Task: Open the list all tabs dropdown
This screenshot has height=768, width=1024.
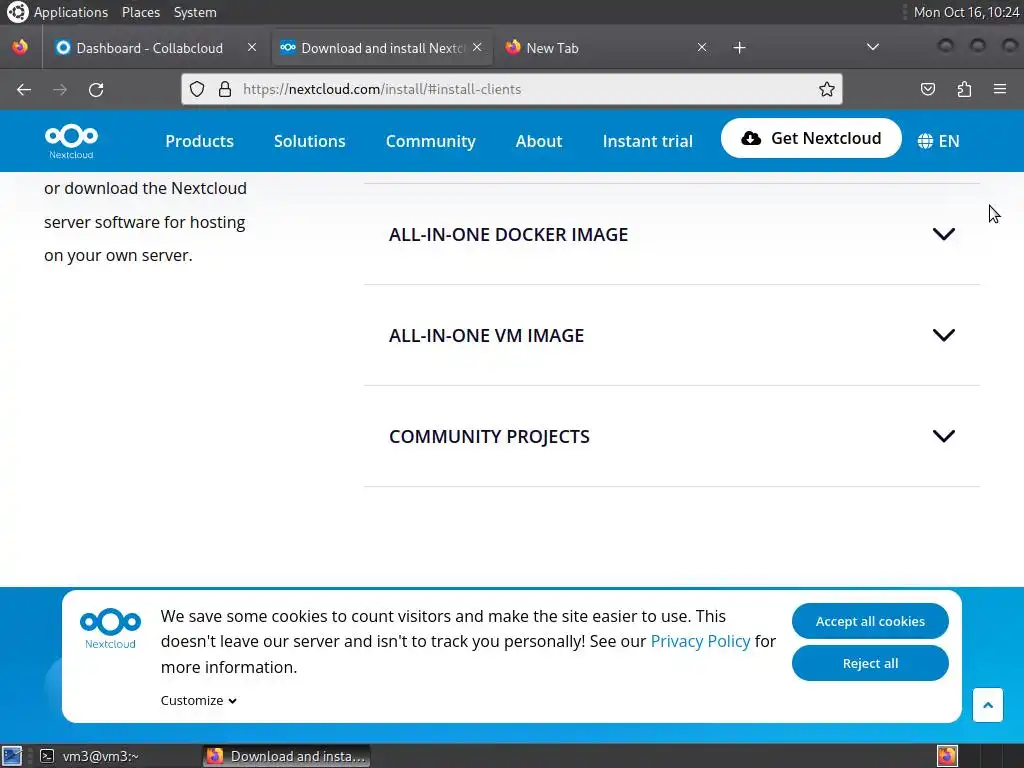Action: click(x=872, y=48)
